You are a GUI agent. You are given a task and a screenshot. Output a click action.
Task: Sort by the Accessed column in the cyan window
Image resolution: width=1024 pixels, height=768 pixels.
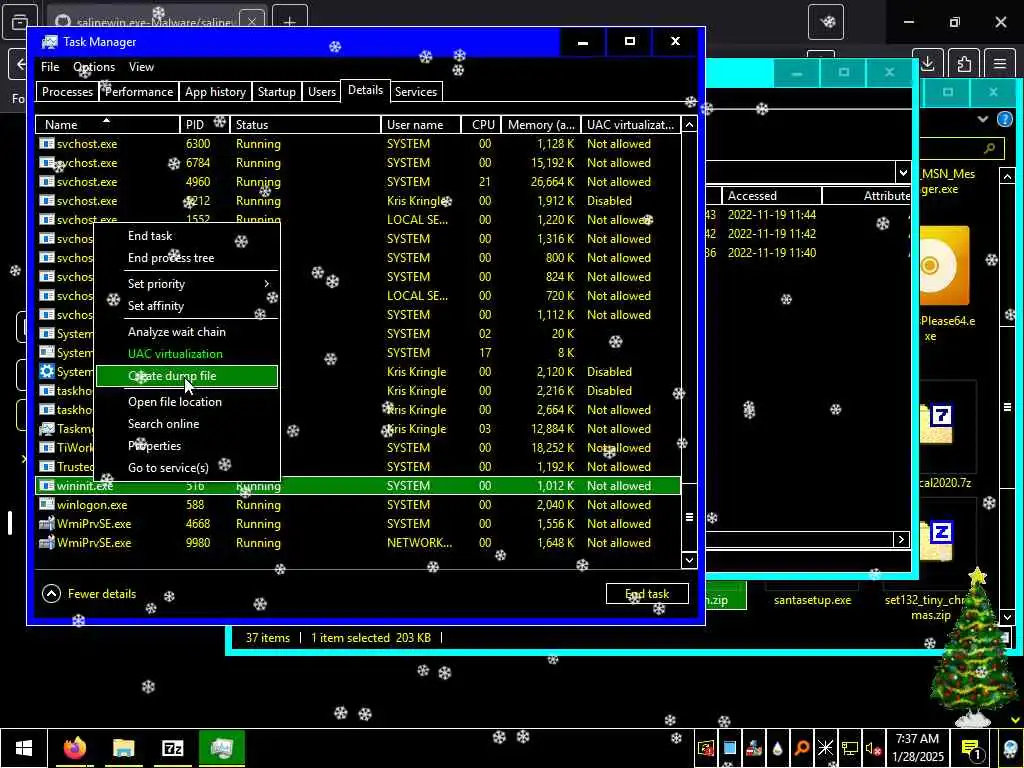pyautogui.click(x=771, y=195)
